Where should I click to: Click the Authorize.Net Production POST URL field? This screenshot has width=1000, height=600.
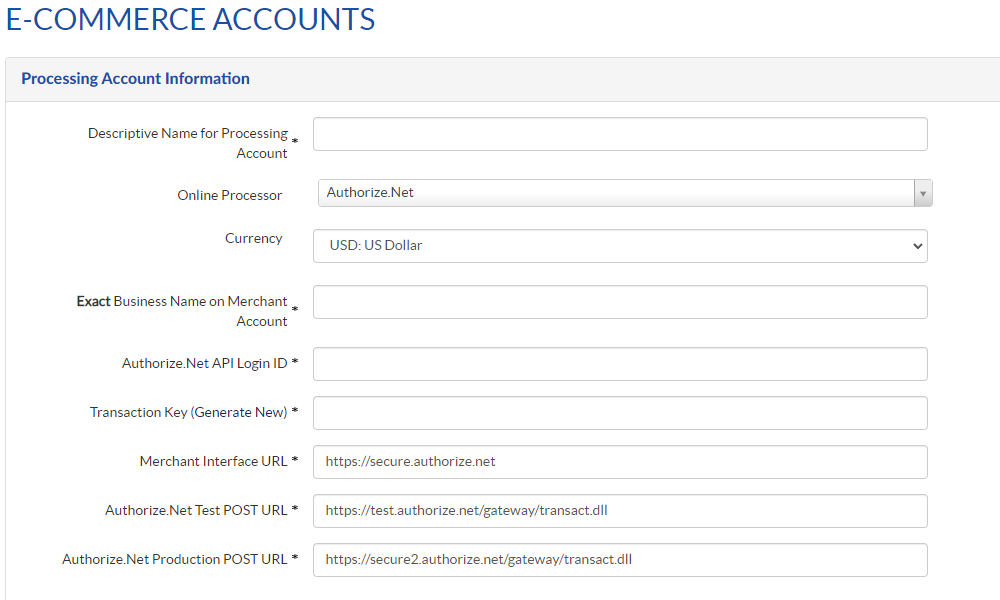tap(620, 560)
